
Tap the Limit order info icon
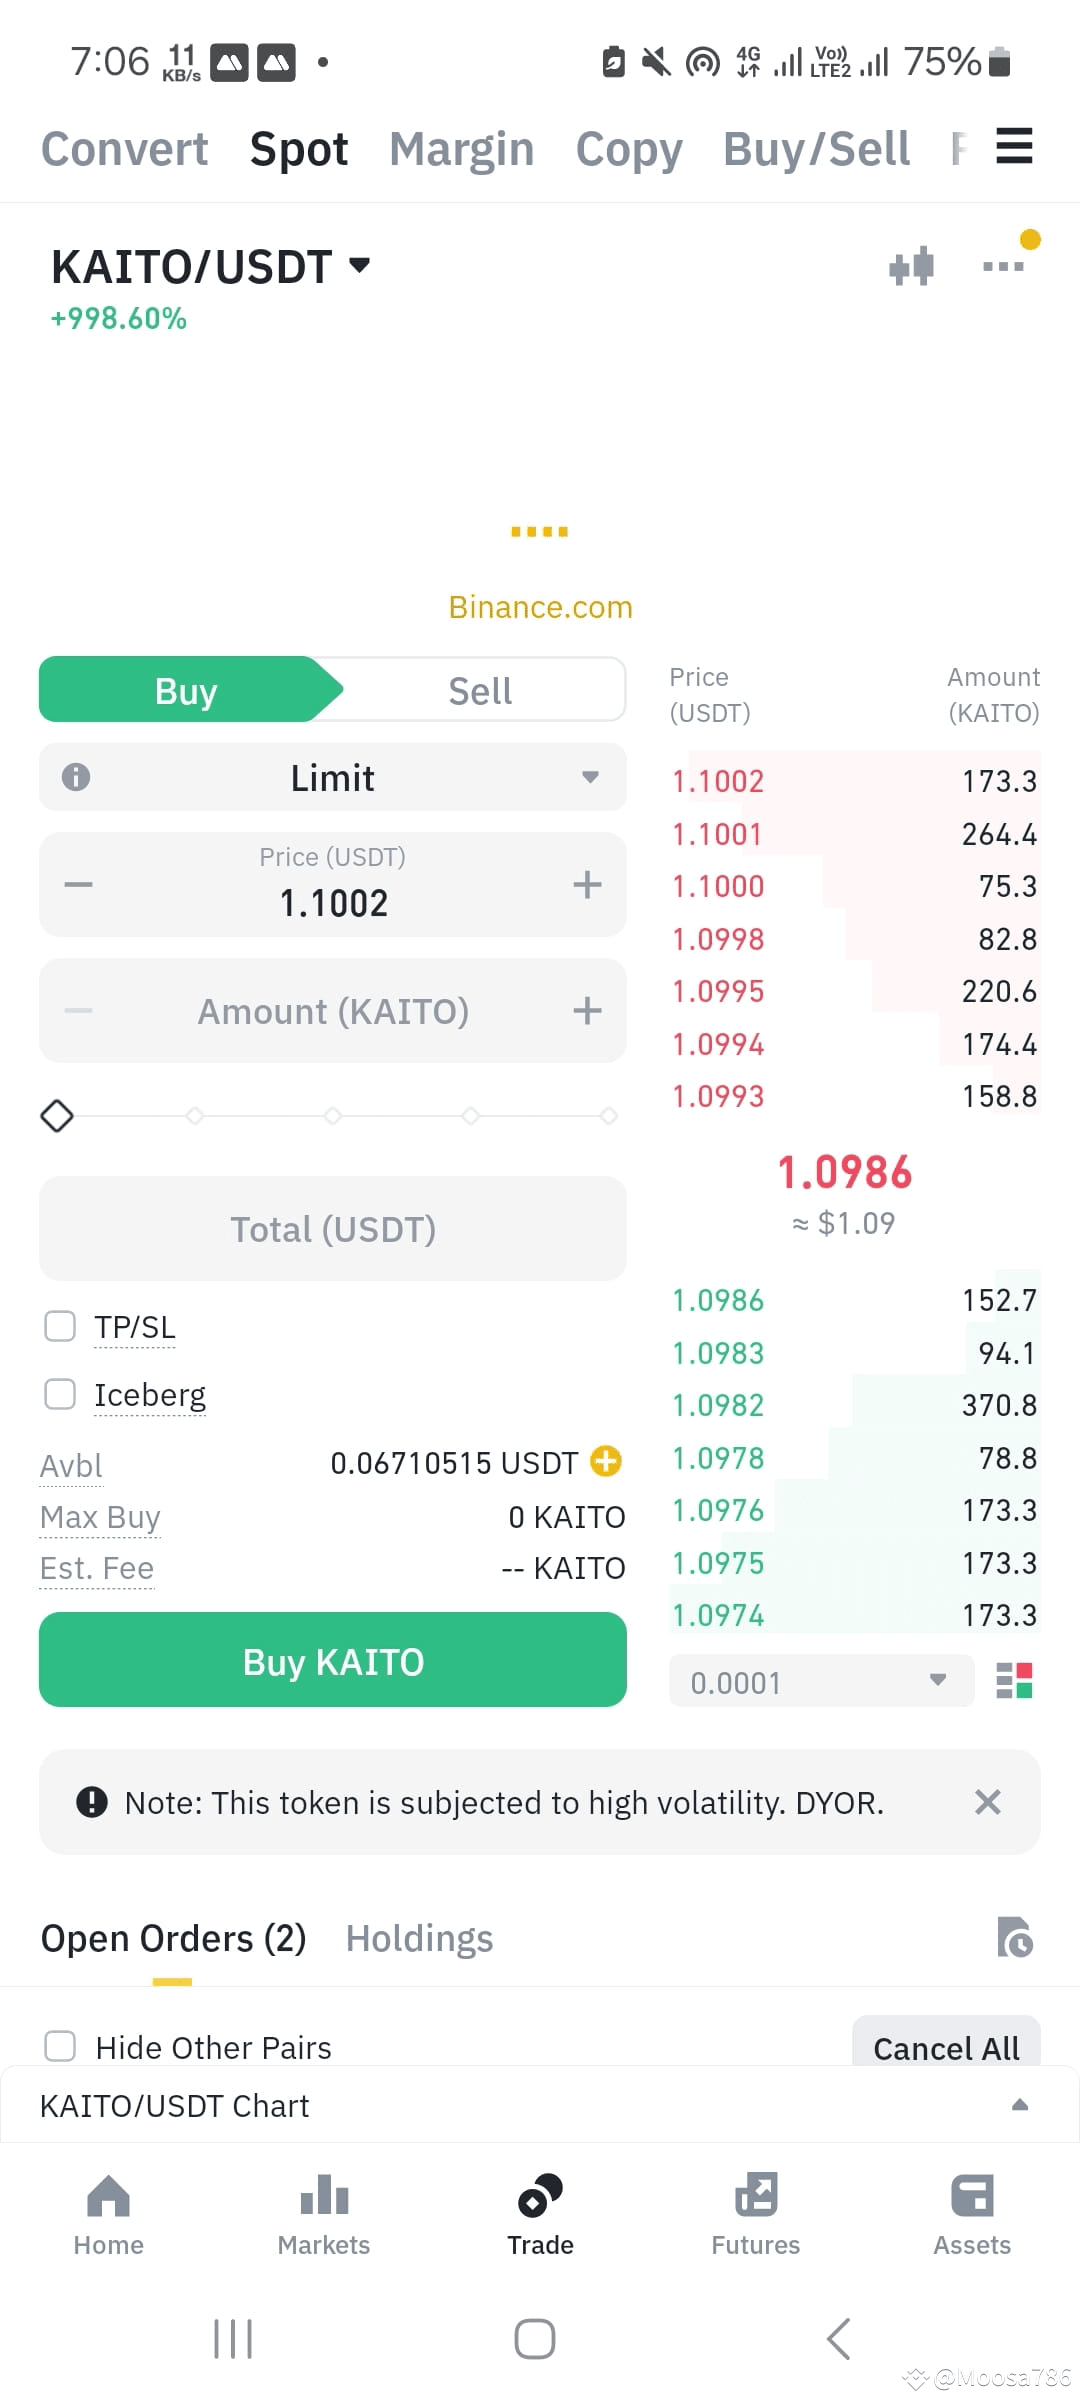[x=76, y=777]
